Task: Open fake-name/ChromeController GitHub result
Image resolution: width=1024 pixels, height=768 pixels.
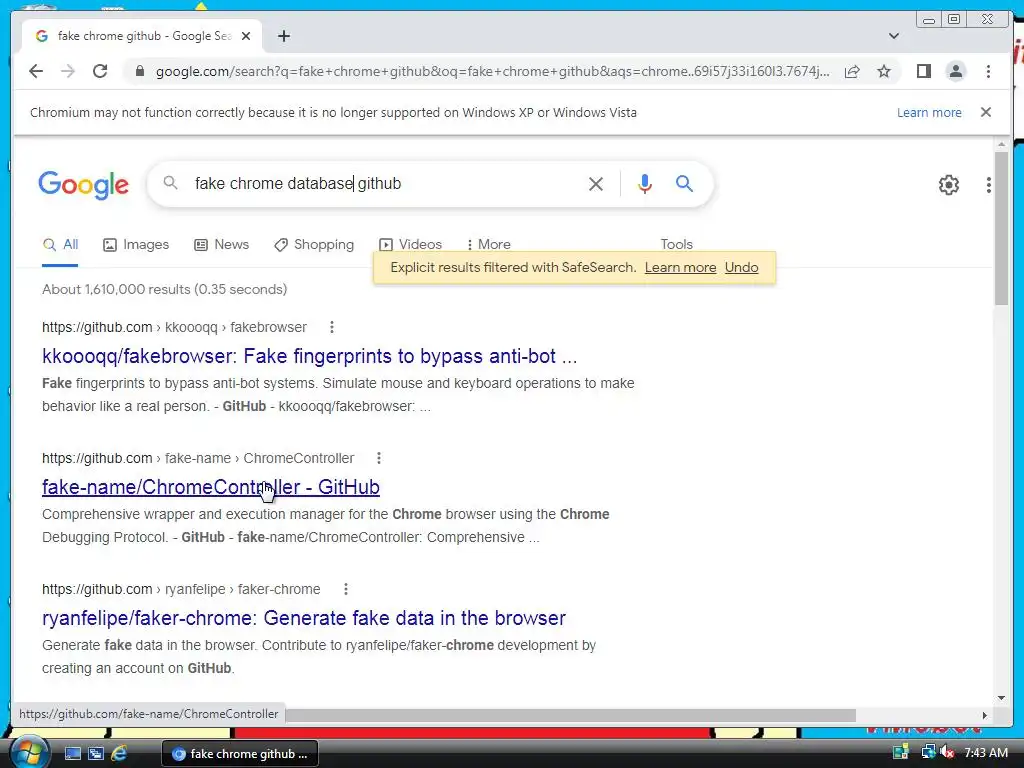Action: (x=211, y=487)
